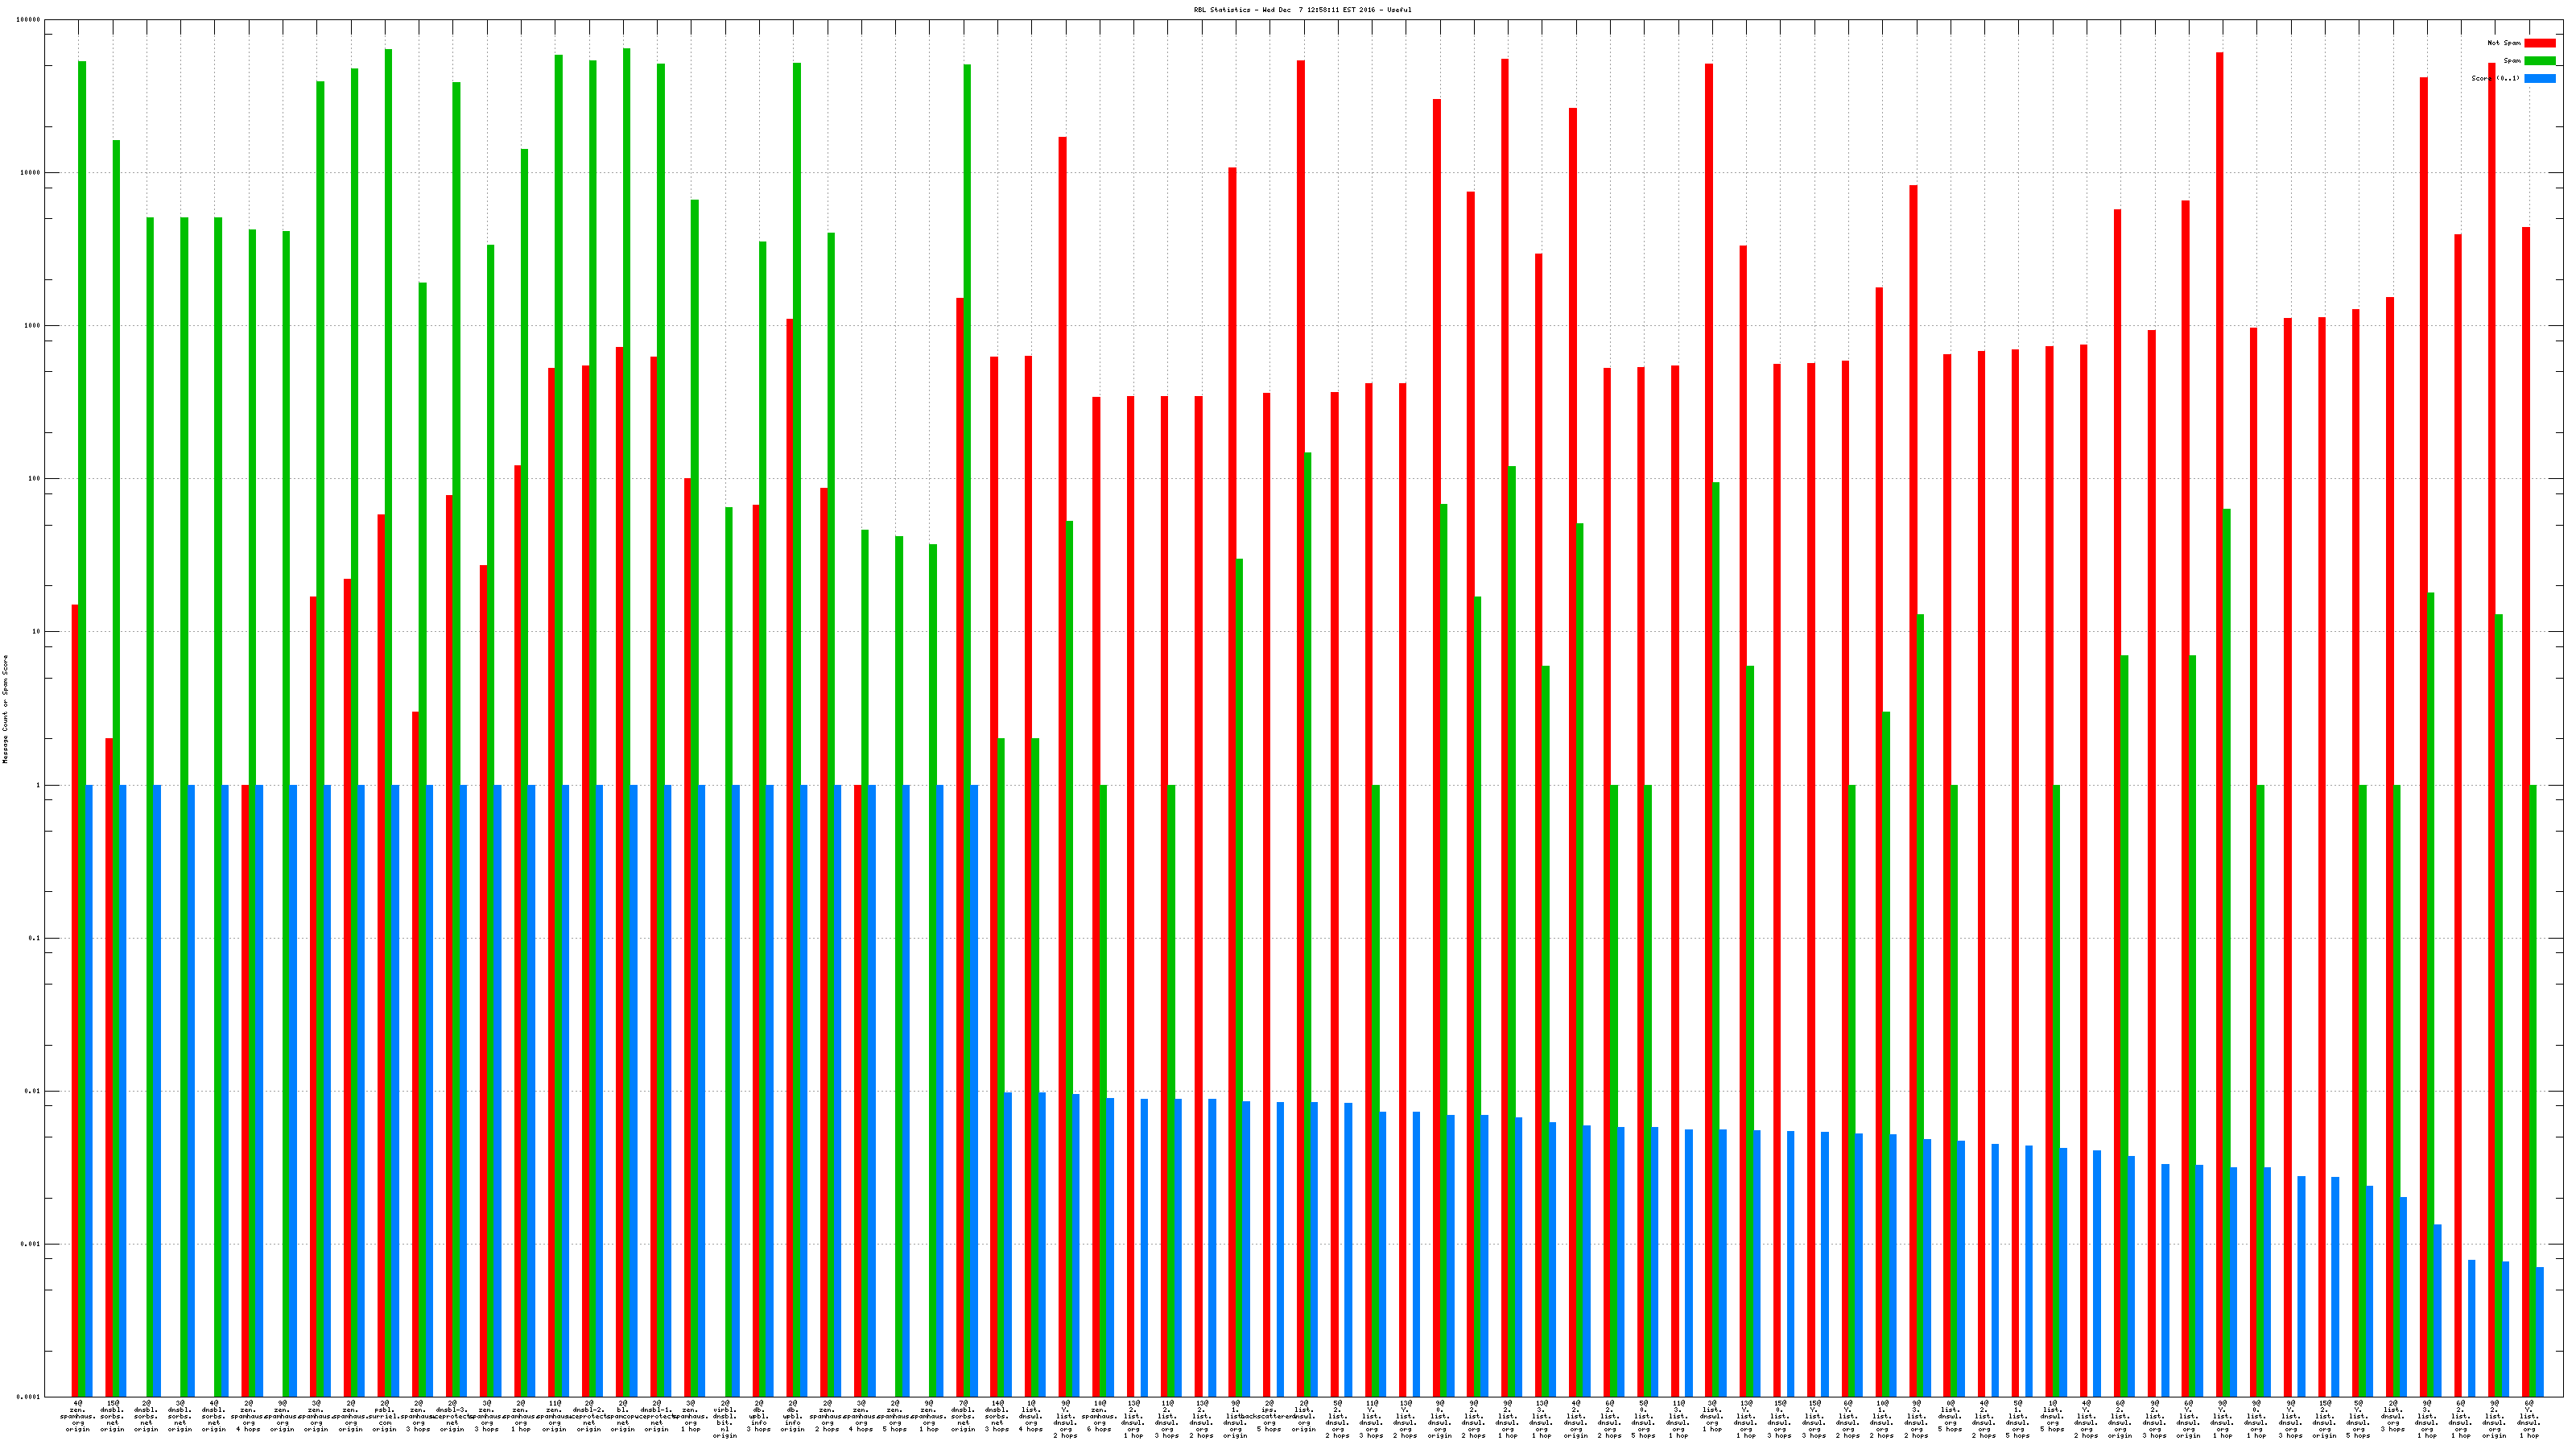This screenshot has height=1449, width=2576.
Task: Click the 'psbl.surriel.com origin' x-axis label
Action: [x=385, y=1416]
